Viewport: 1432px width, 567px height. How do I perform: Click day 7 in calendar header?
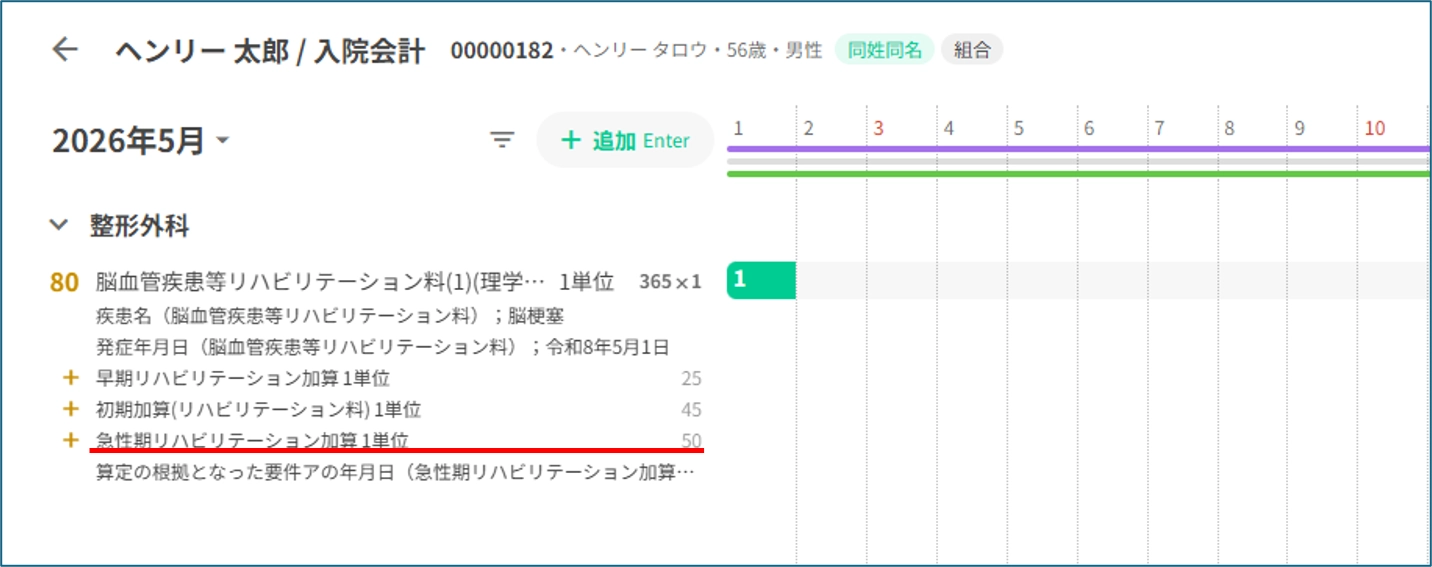1158,128
